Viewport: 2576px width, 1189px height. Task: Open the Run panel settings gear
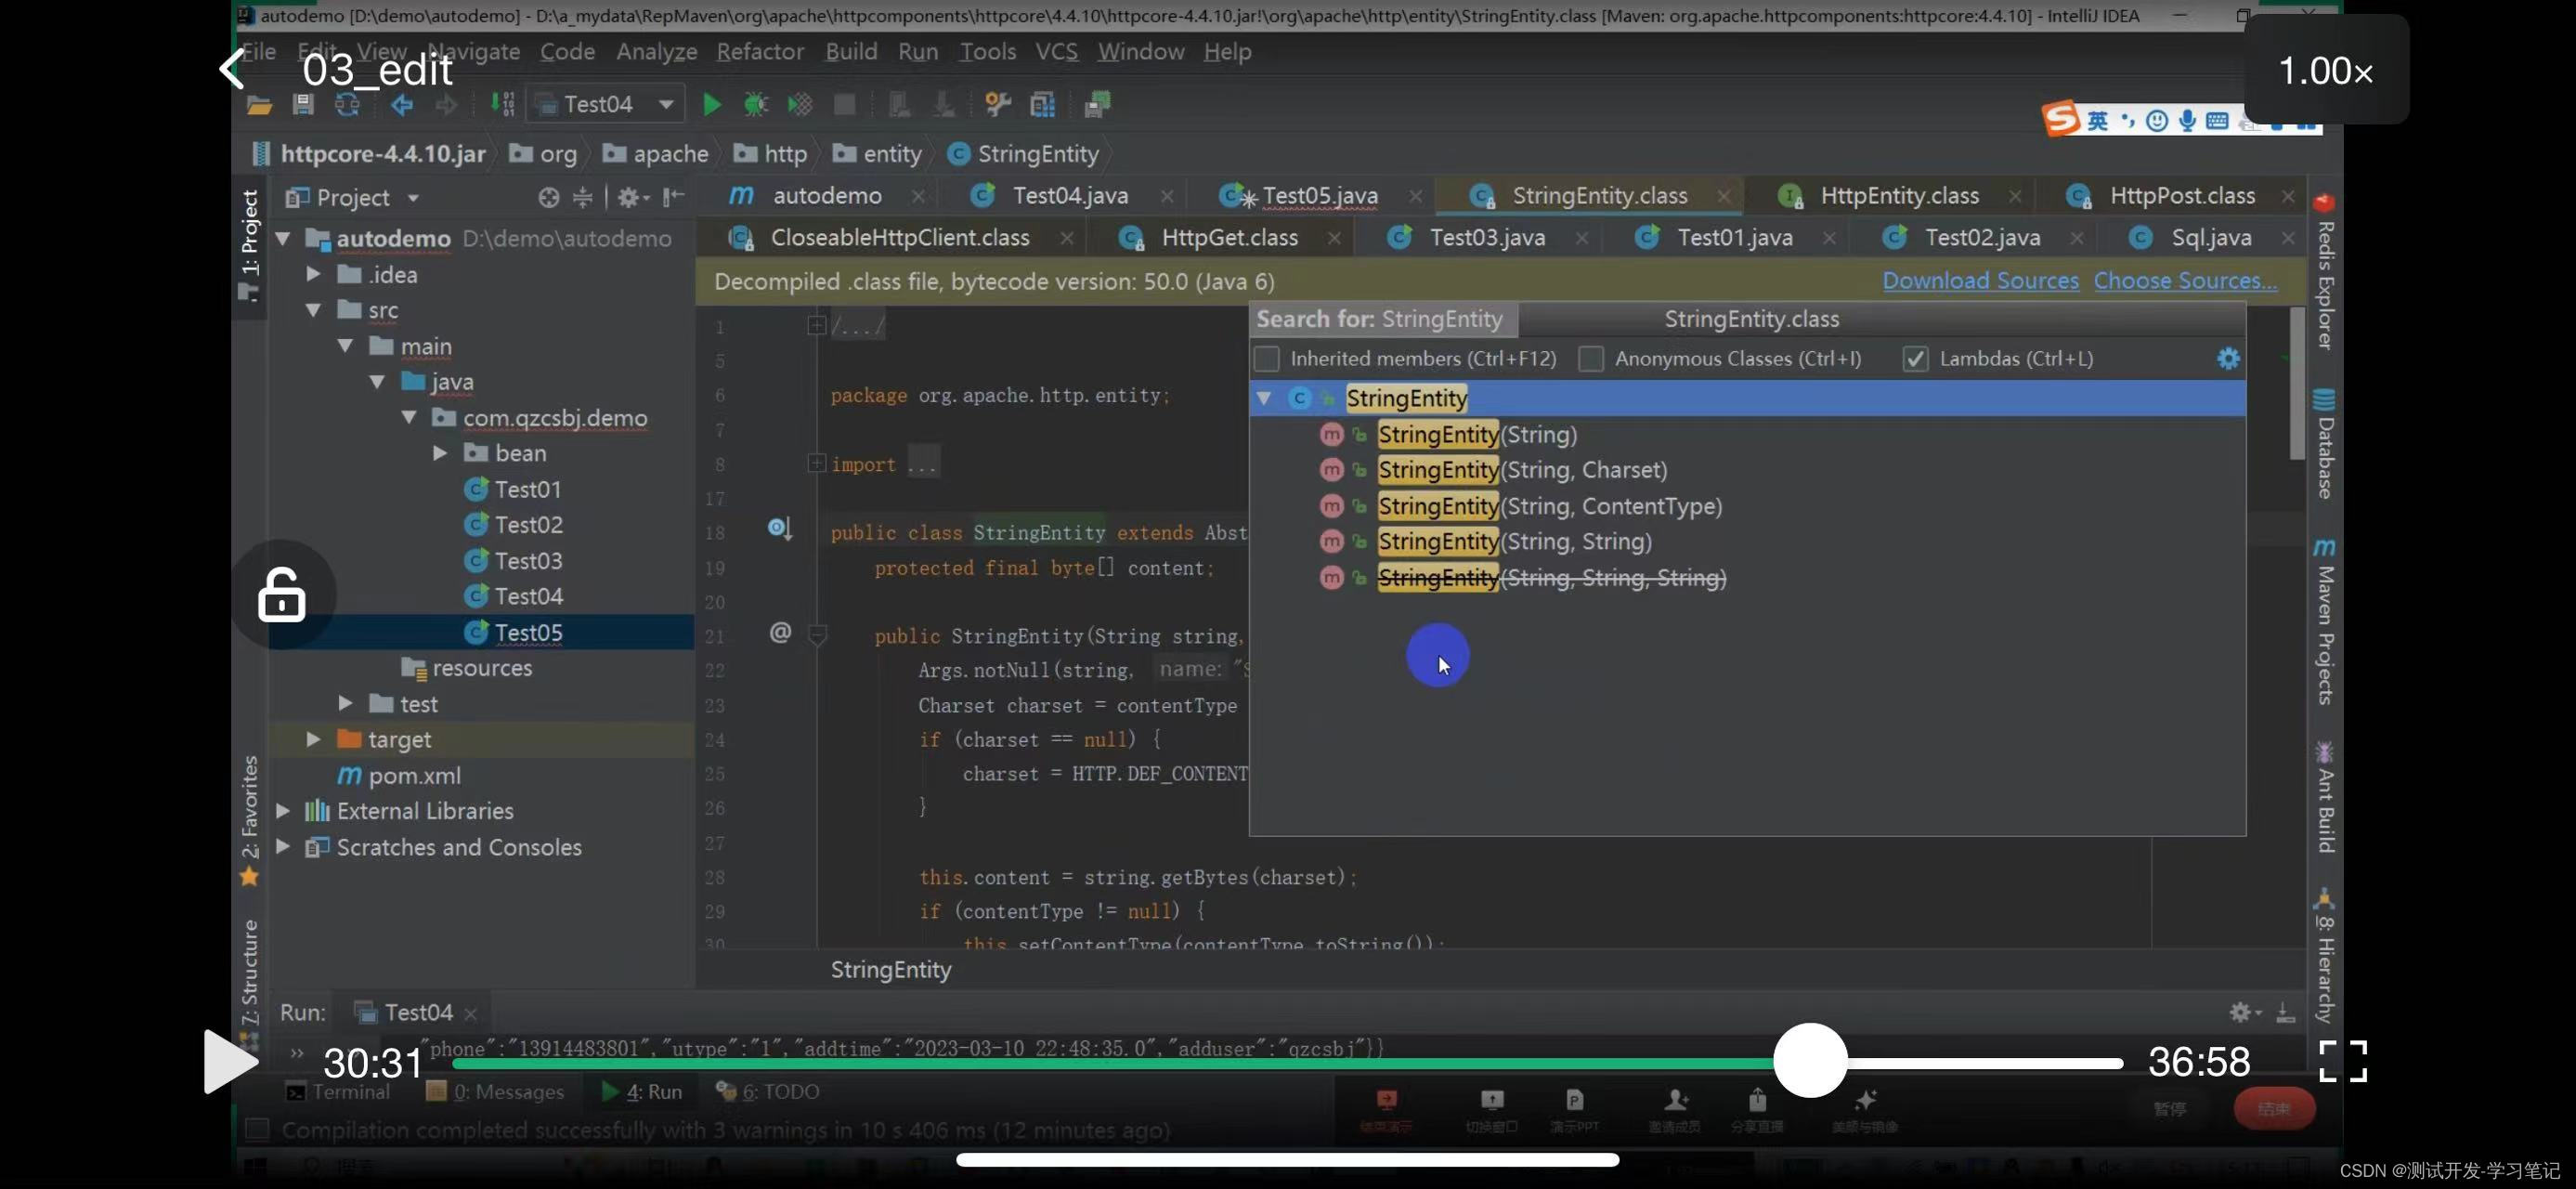2243,1012
